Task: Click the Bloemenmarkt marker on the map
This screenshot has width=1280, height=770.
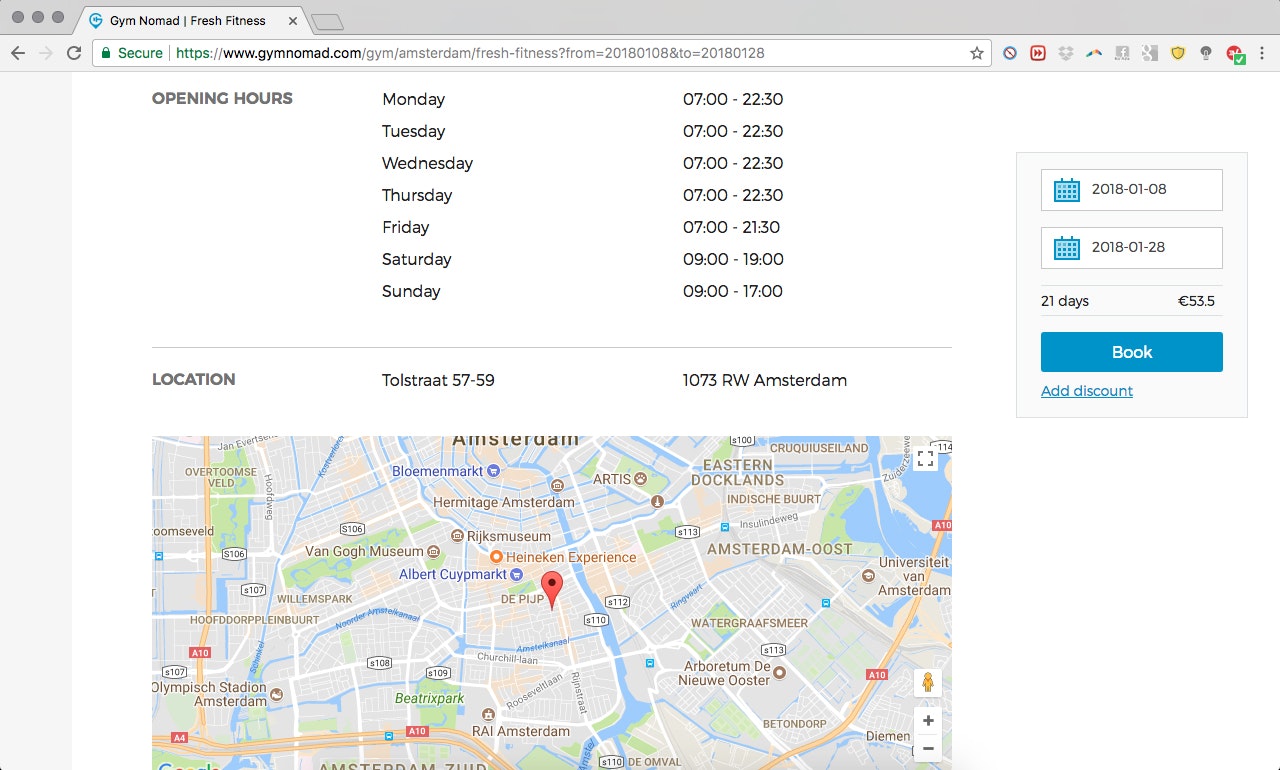Action: pyautogui.click(x=491, y=471)
